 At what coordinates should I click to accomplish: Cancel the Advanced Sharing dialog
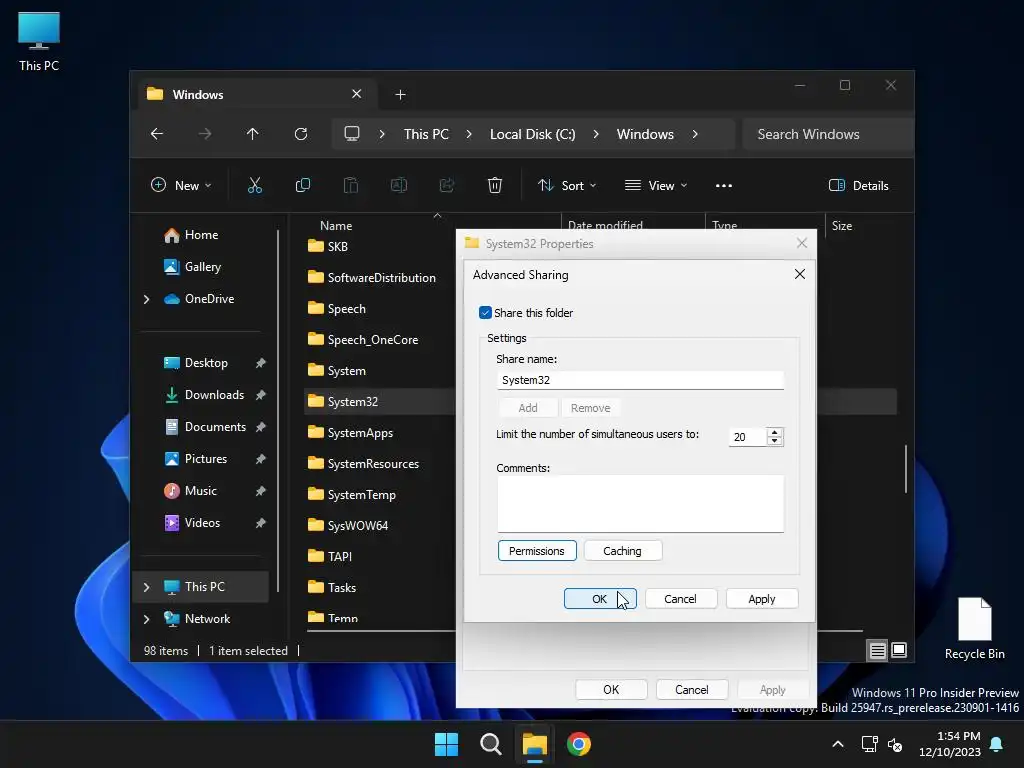680,599
